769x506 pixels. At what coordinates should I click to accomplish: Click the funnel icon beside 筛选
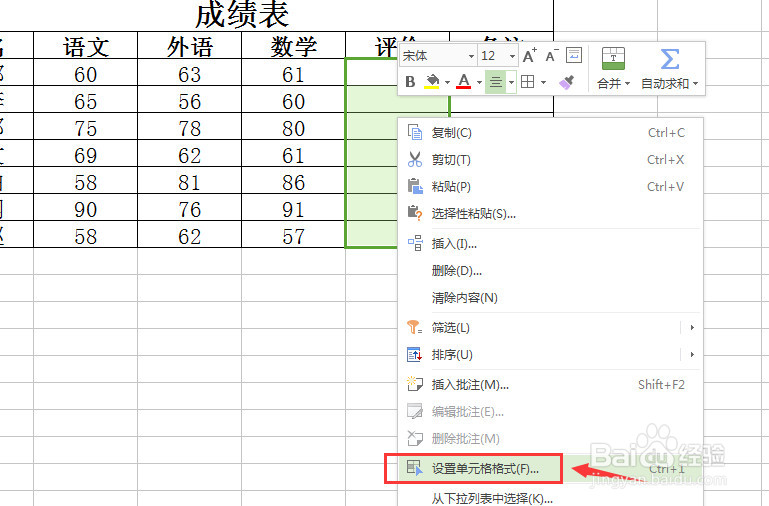[415, 327]
